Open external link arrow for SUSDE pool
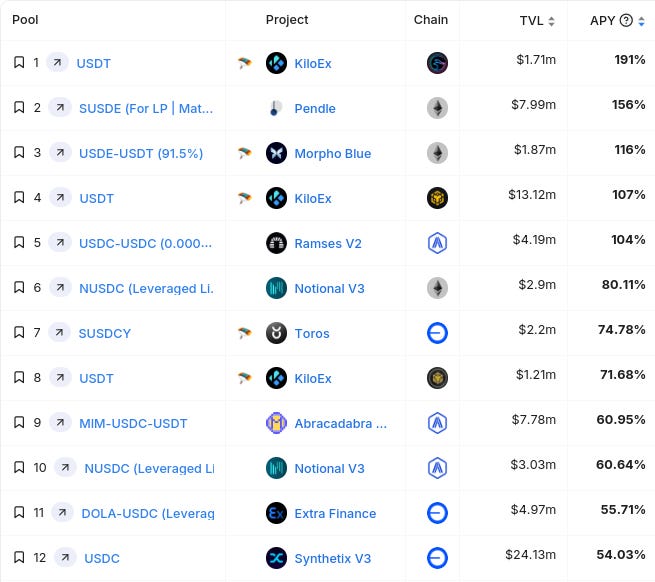The image size is (655, 582). 60,107
